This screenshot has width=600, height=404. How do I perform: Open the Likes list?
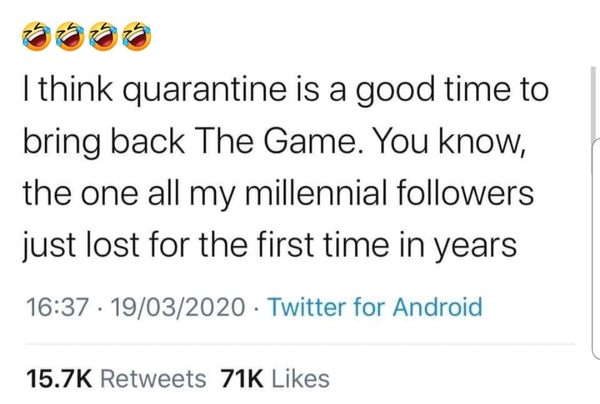coord(300,378)
